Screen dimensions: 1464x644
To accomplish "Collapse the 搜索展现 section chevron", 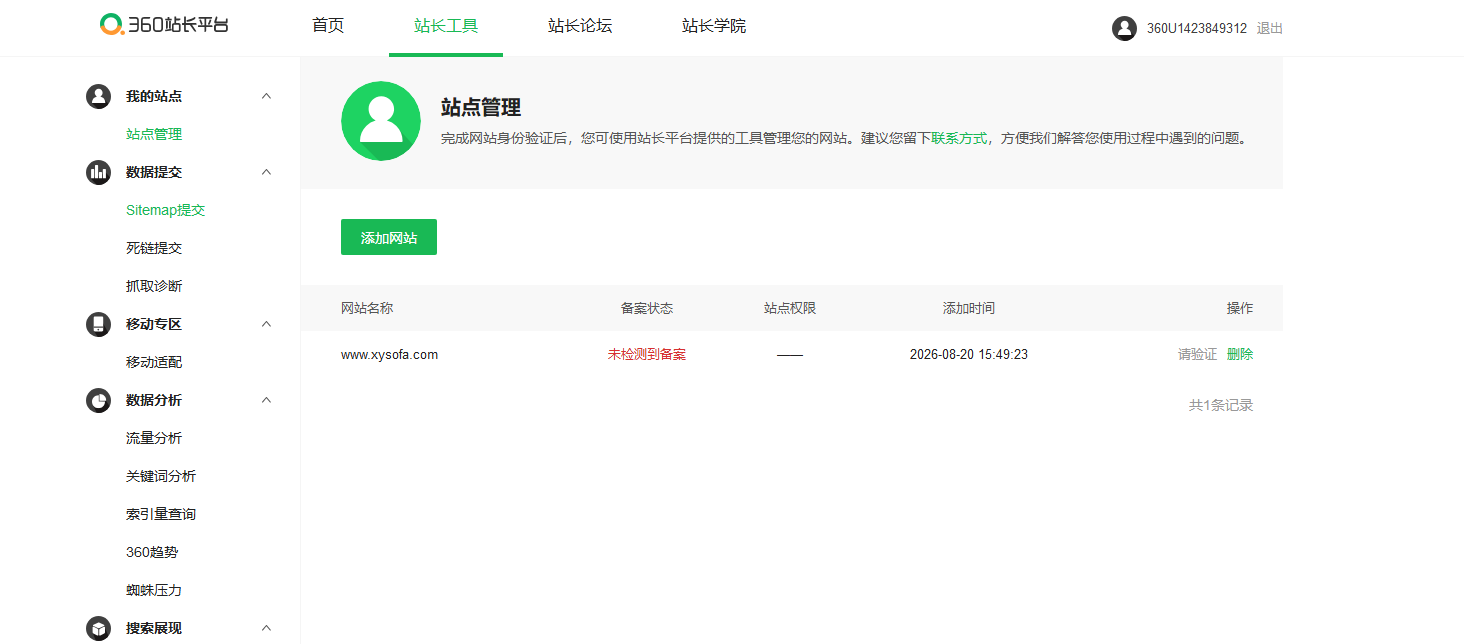I will pos(266,628).
